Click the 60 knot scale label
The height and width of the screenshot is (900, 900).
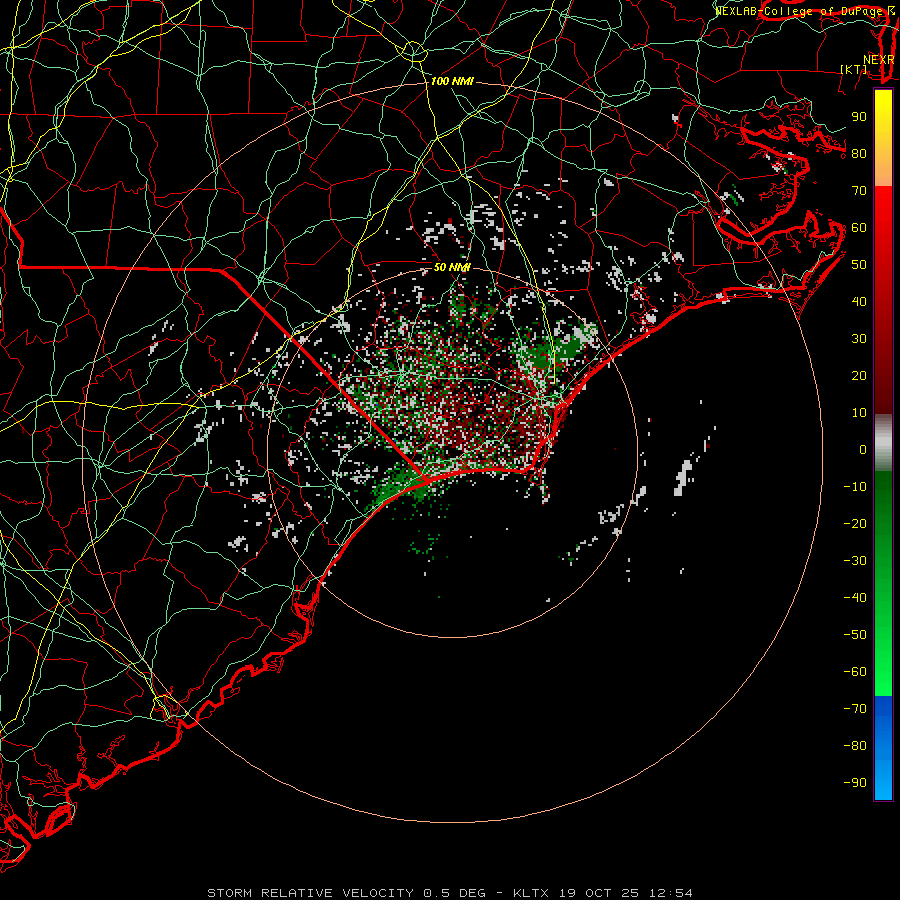point(859,228)
